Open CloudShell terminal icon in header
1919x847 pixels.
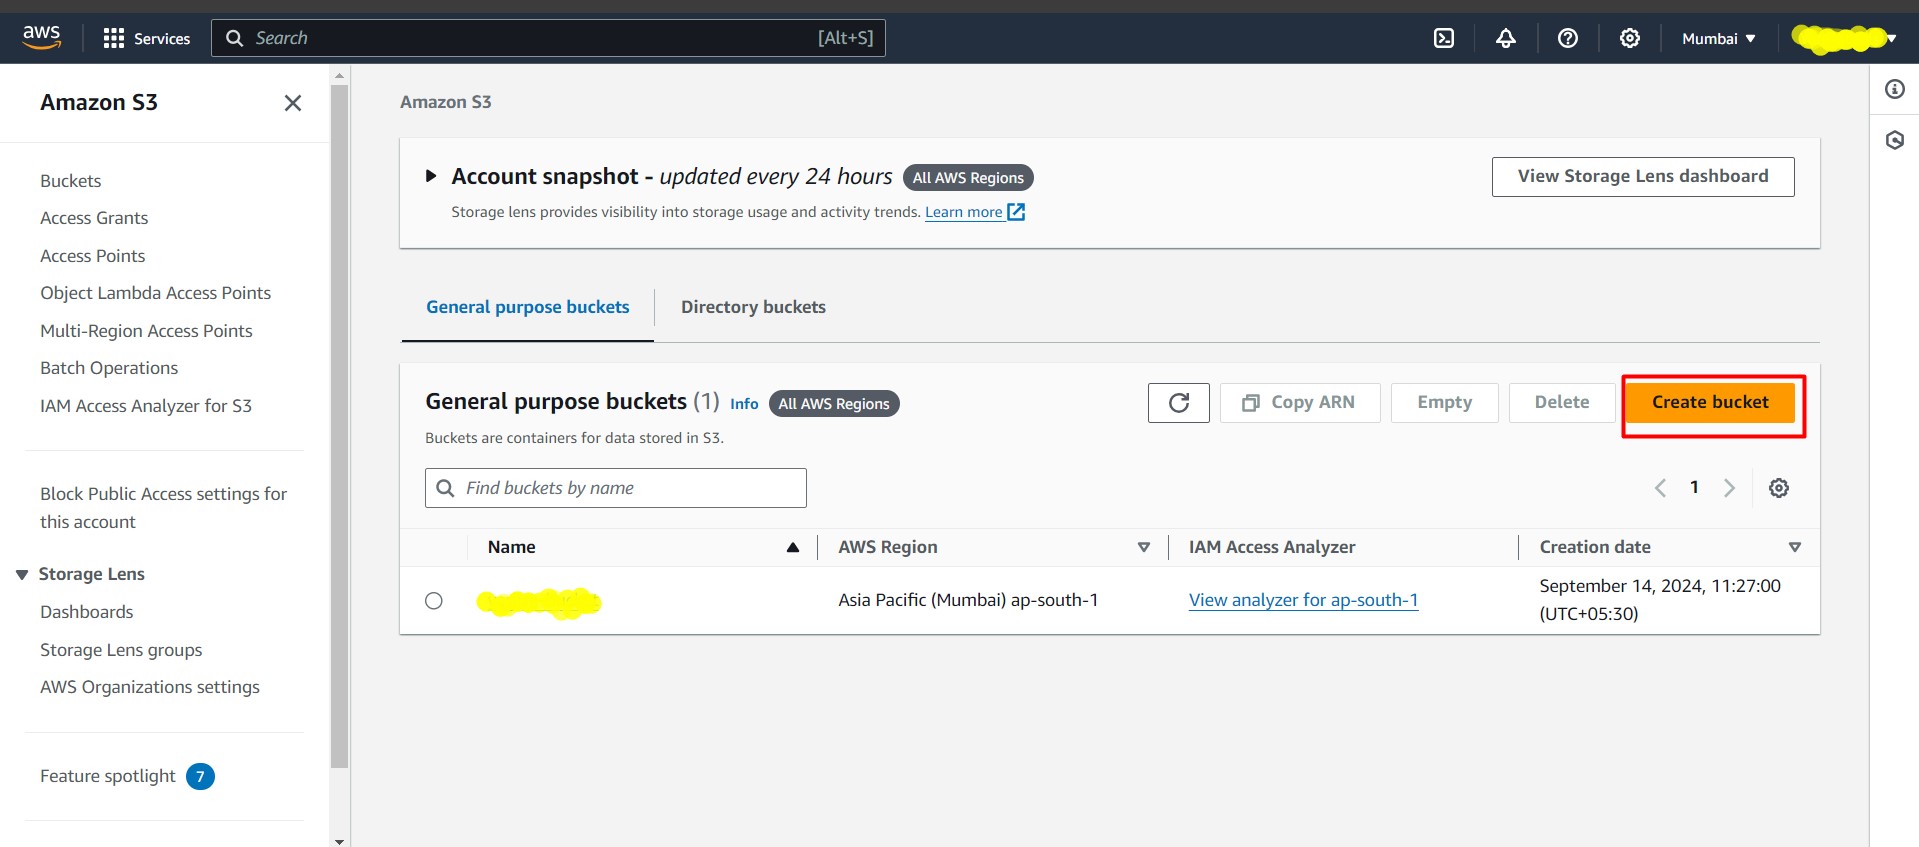click(1444, 38)
